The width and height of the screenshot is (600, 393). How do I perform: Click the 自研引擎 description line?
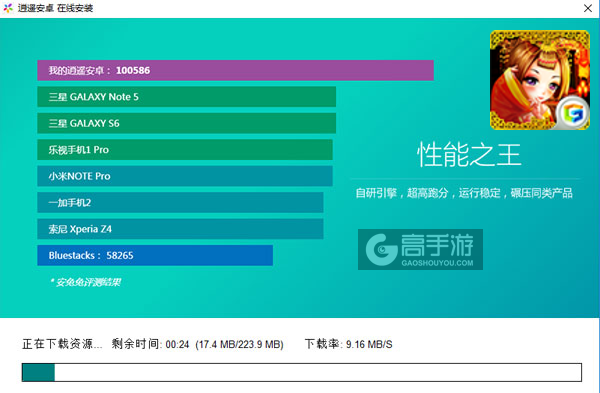[464, 193]
